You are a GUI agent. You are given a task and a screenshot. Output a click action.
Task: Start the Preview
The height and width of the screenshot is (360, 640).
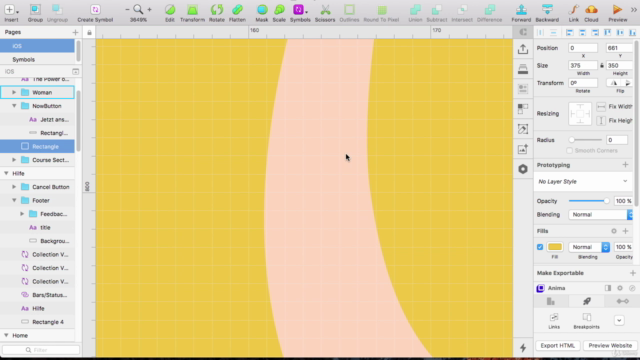(618, 13)
